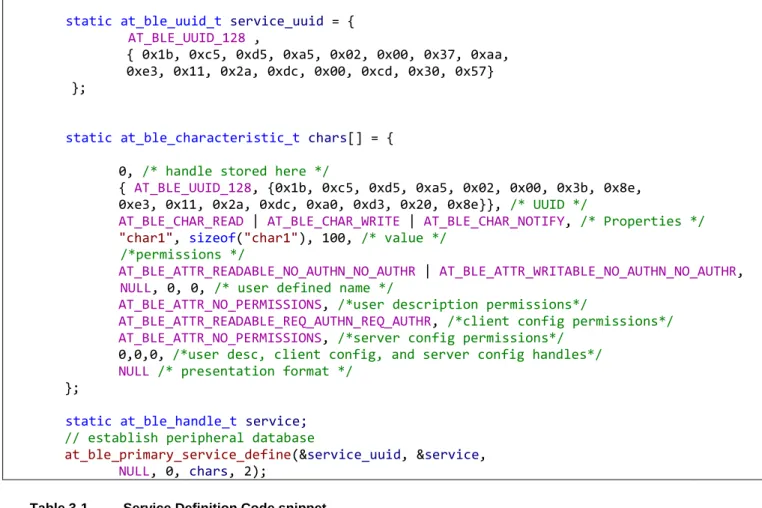Click the '/* Properties */' comment
The width and height of the screenshot is (762, 508).
point(642,221)
